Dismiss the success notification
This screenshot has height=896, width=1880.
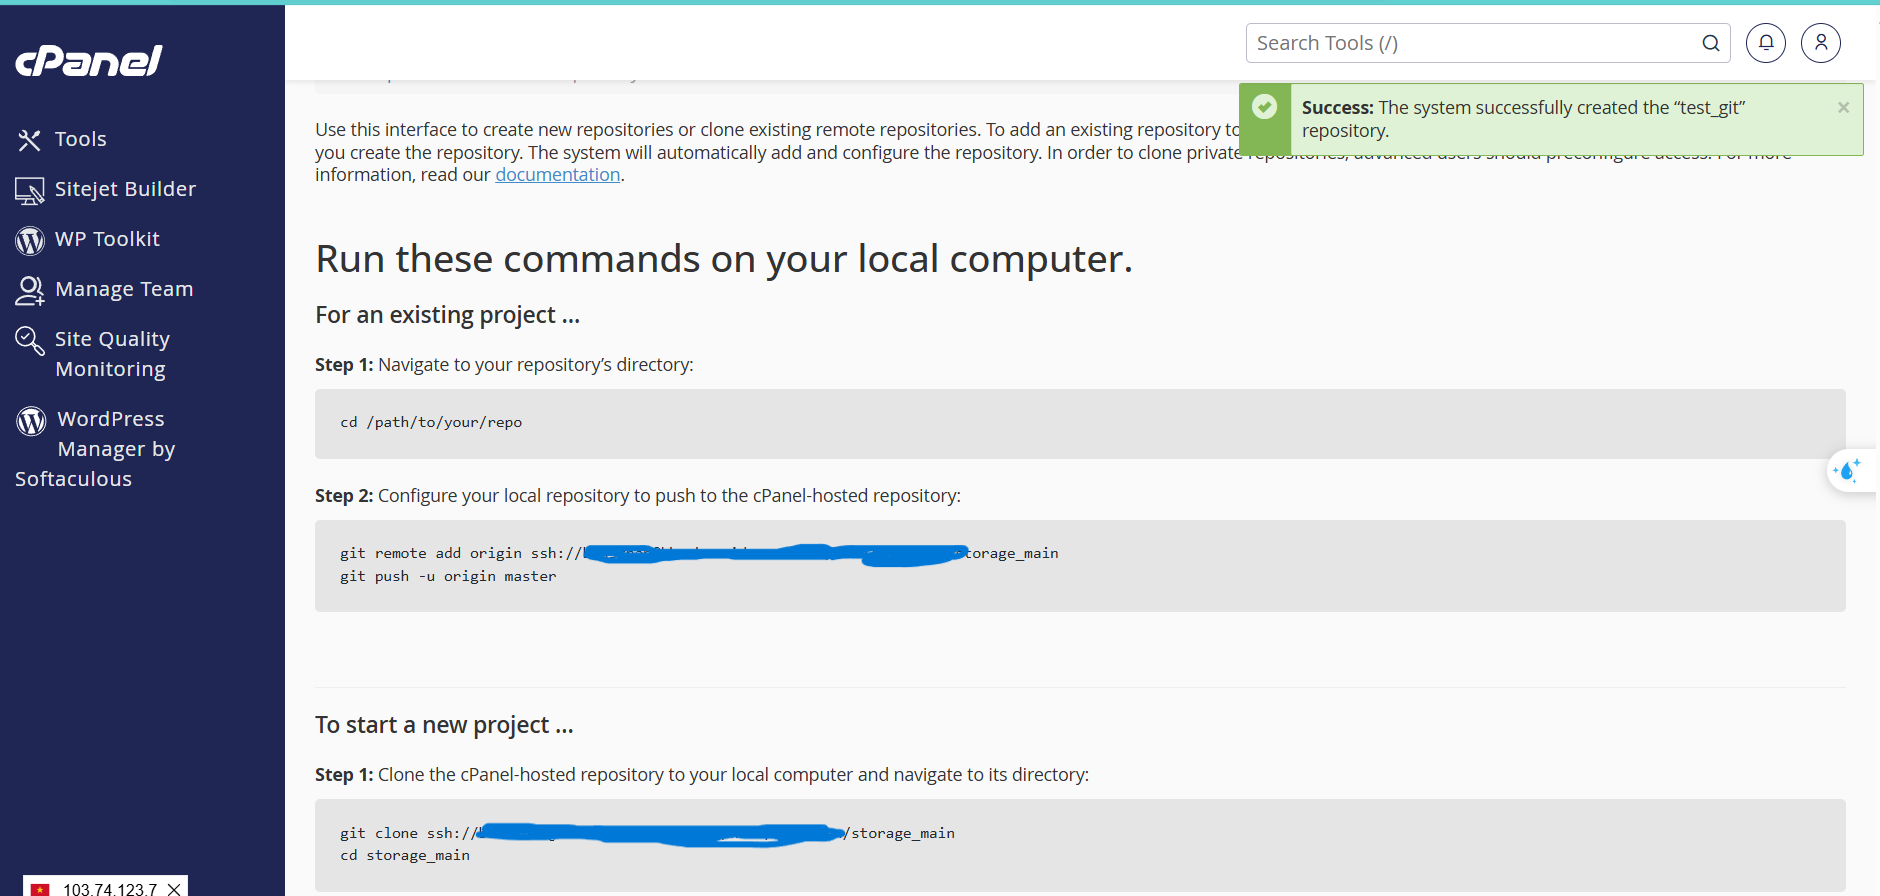click(x=1843, y=107)
